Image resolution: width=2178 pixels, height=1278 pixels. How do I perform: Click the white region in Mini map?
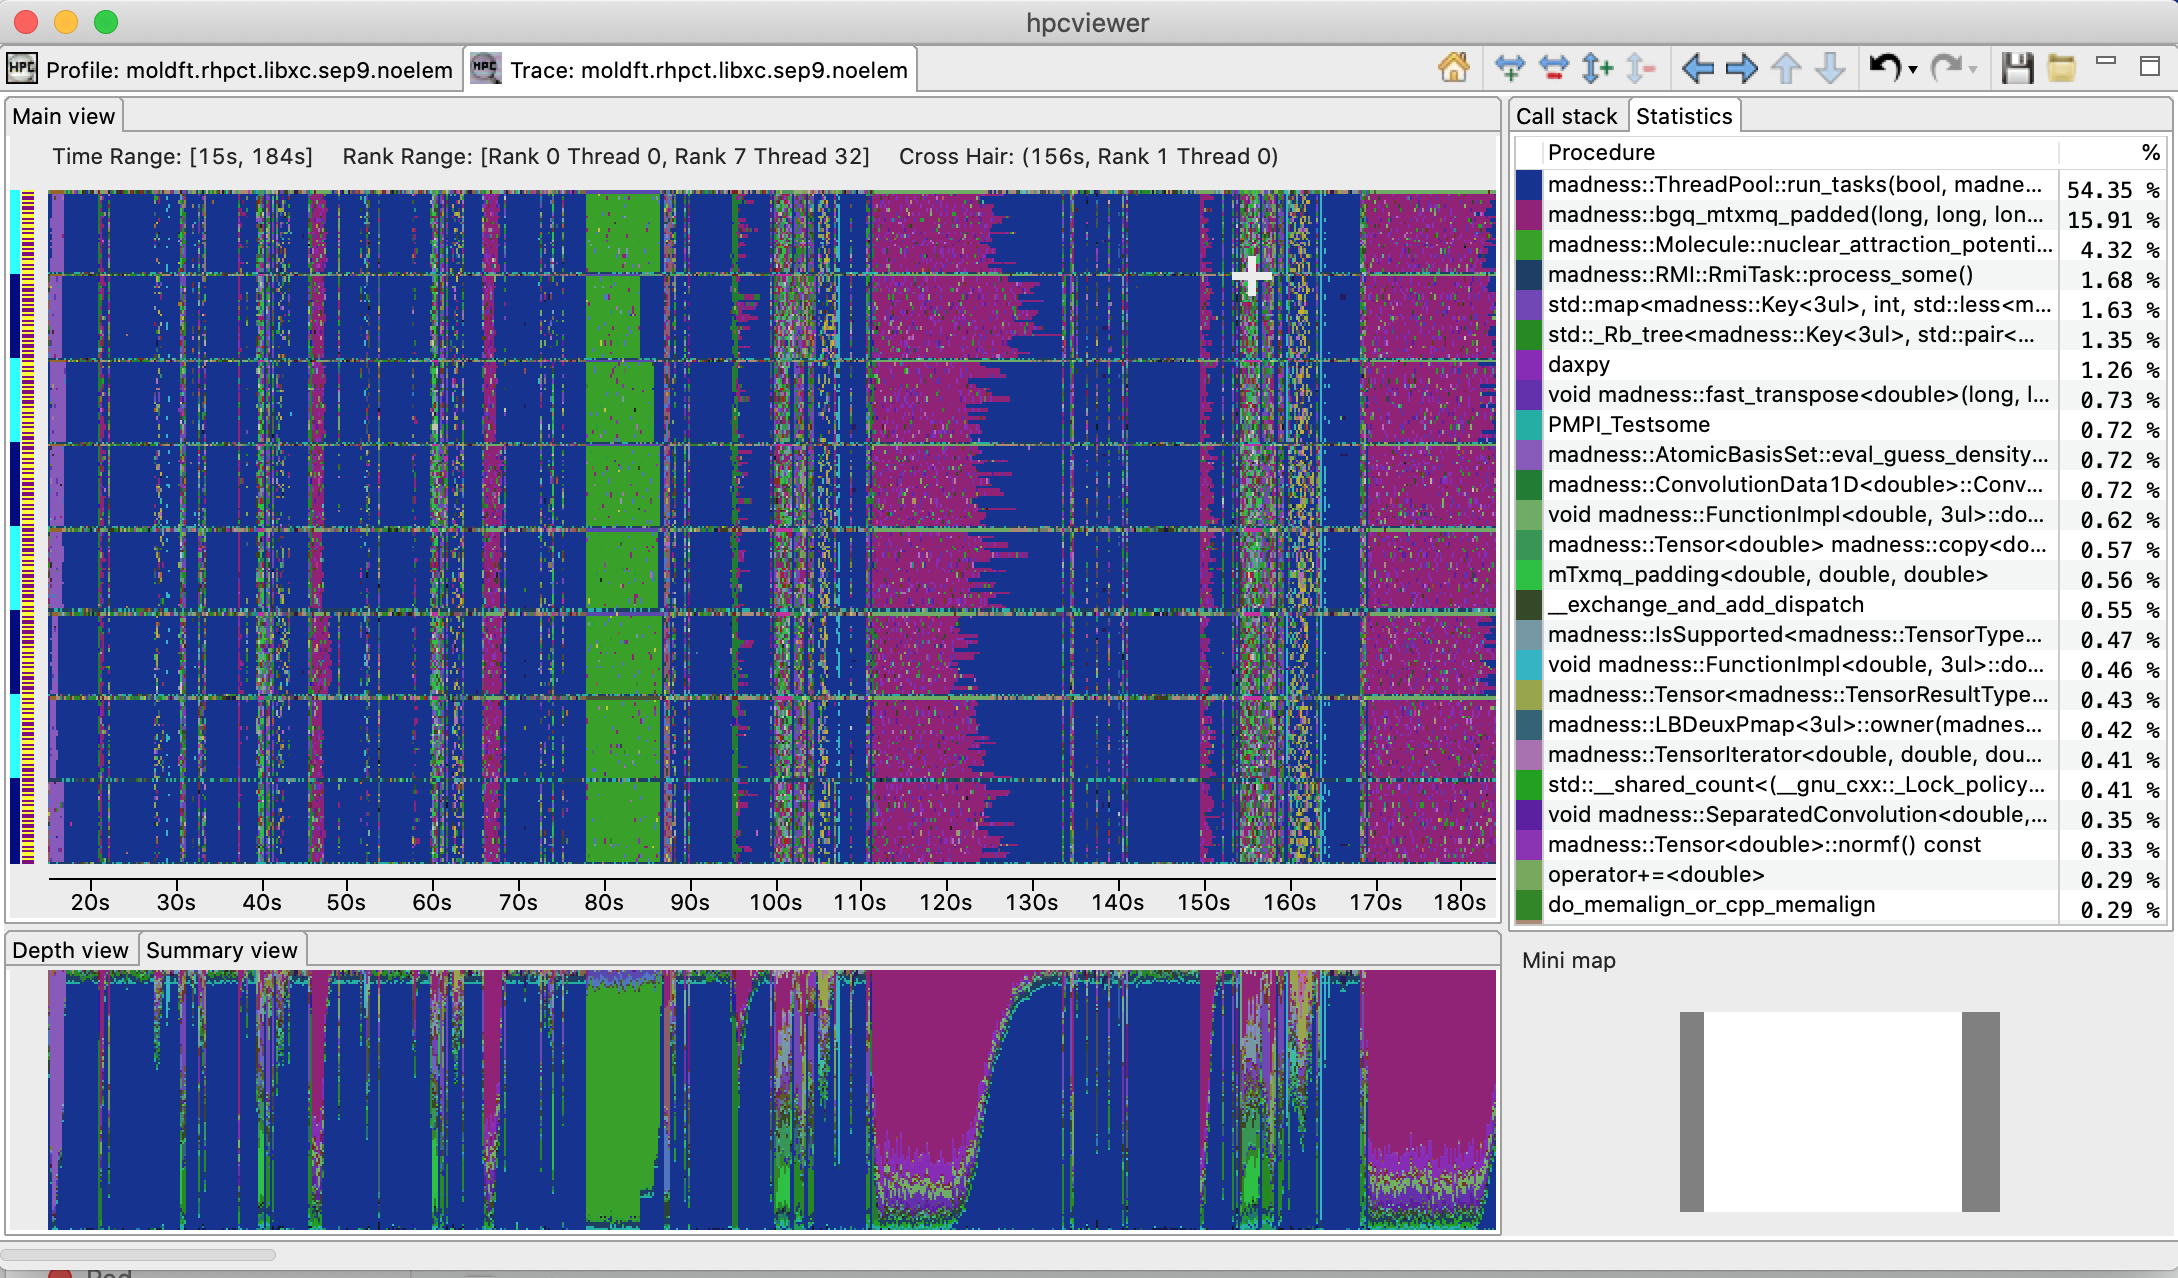coord(1832,1111)
